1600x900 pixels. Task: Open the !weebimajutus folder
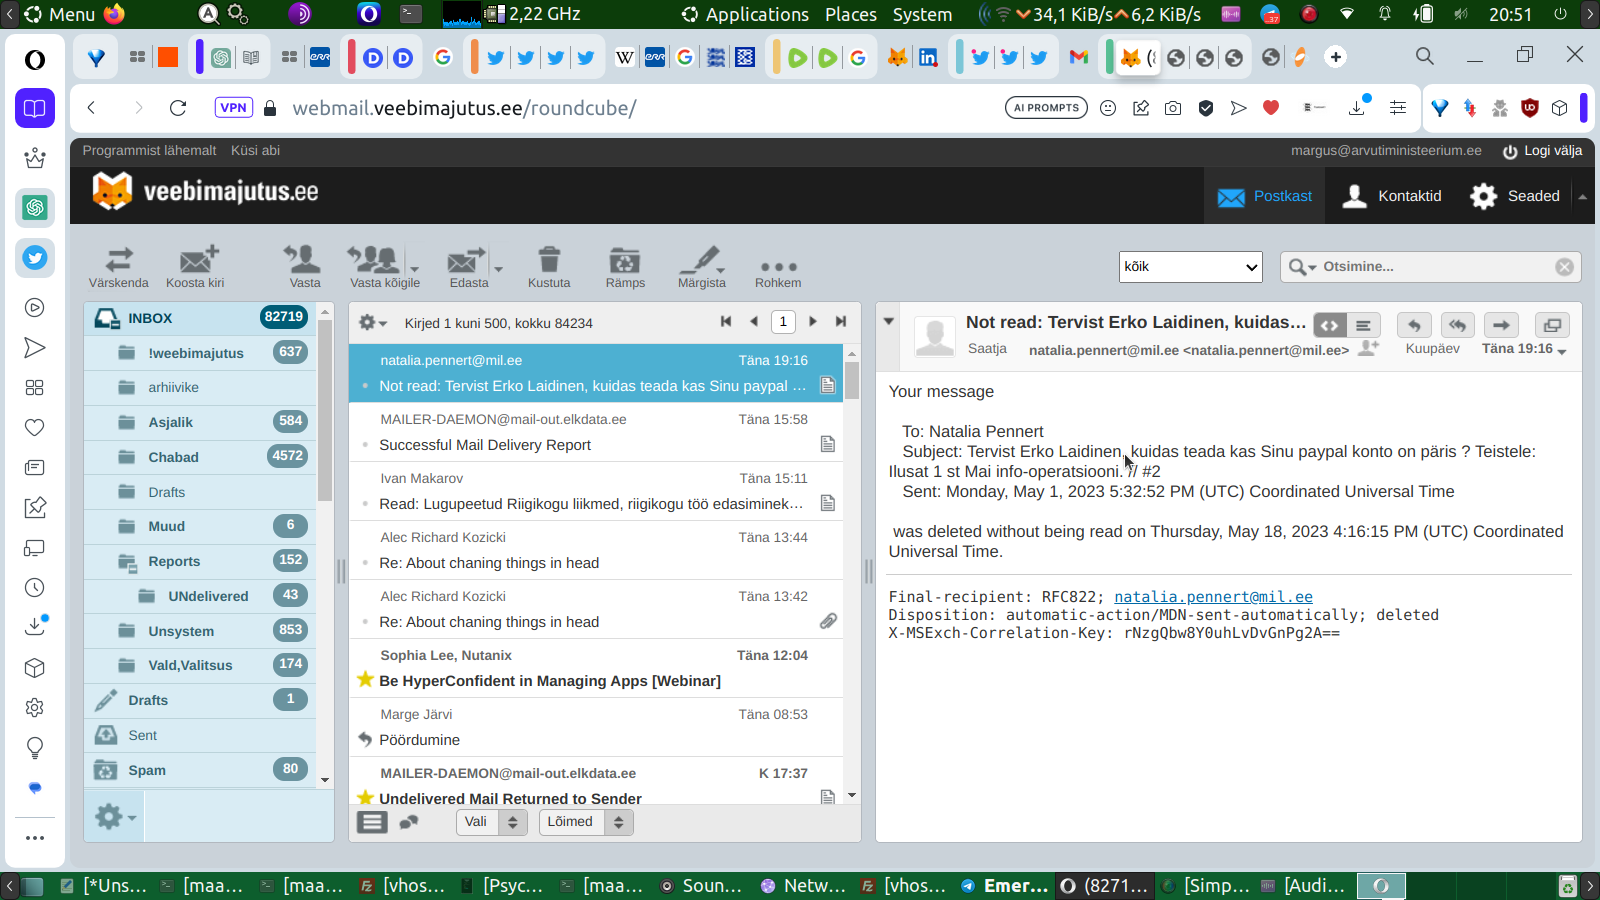(x=200, y=352)
